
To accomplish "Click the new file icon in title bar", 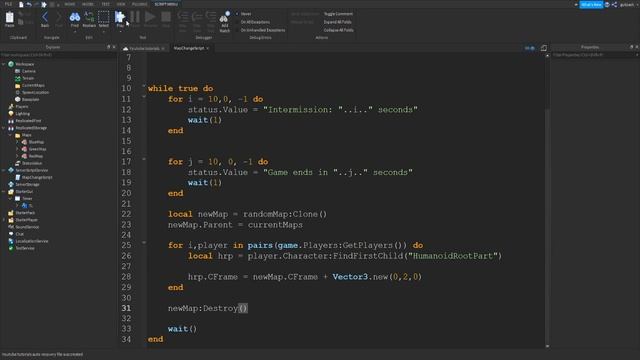I will coord(21,4).
